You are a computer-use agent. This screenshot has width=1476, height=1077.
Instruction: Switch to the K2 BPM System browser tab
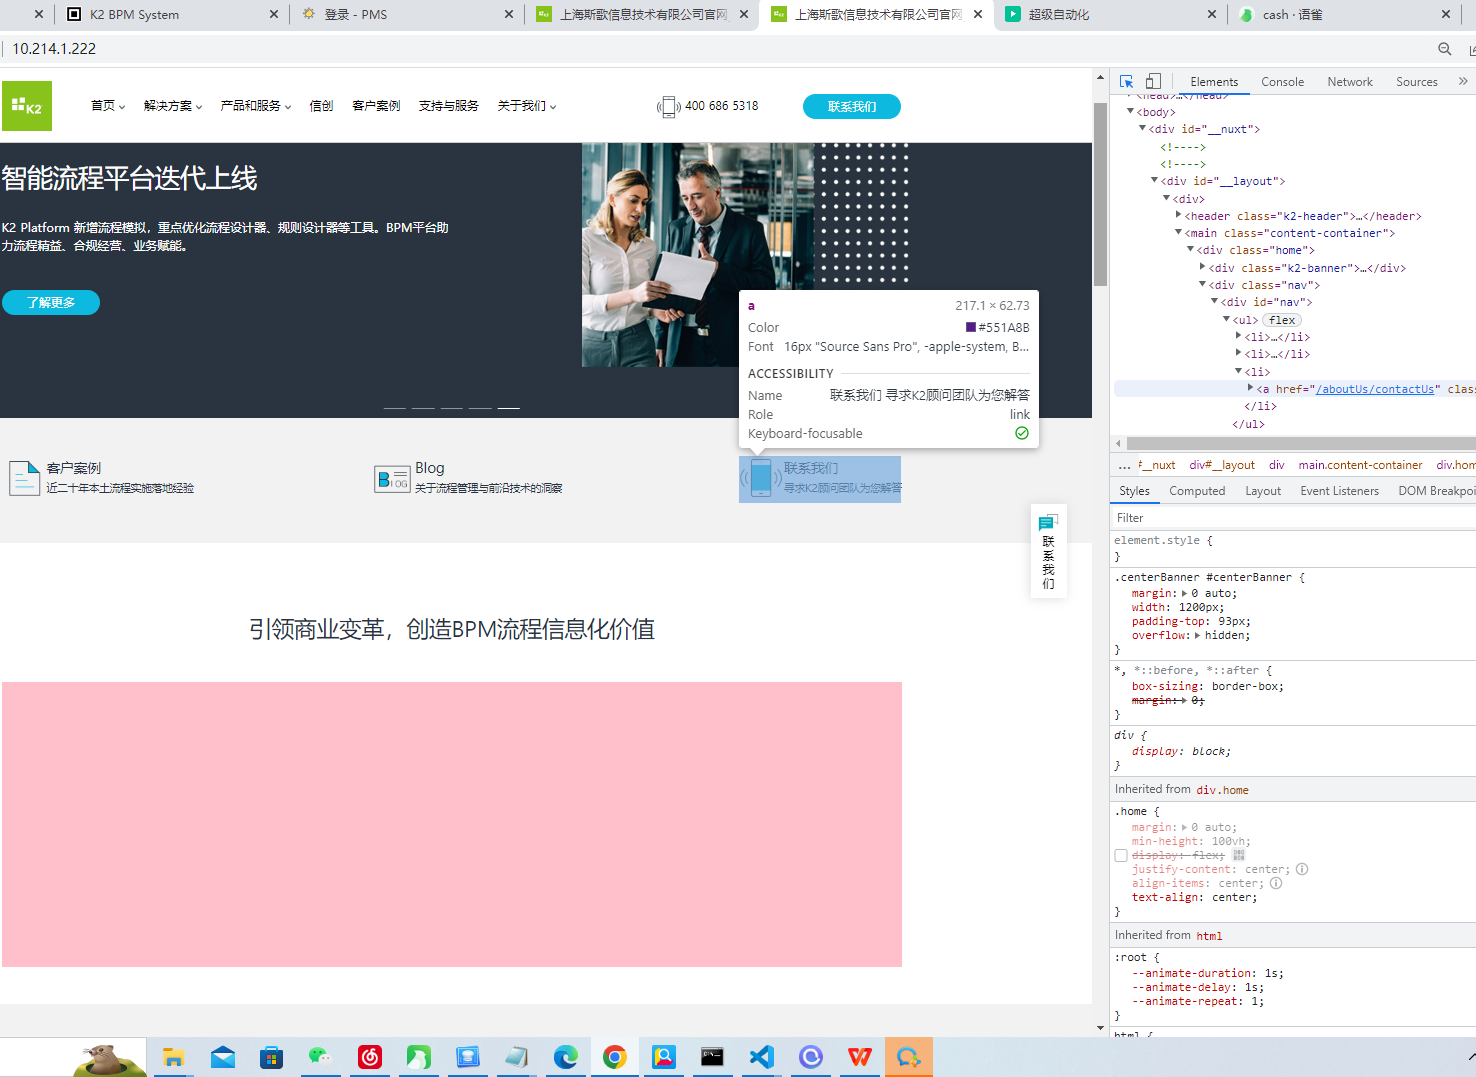(x=172, y=14)
